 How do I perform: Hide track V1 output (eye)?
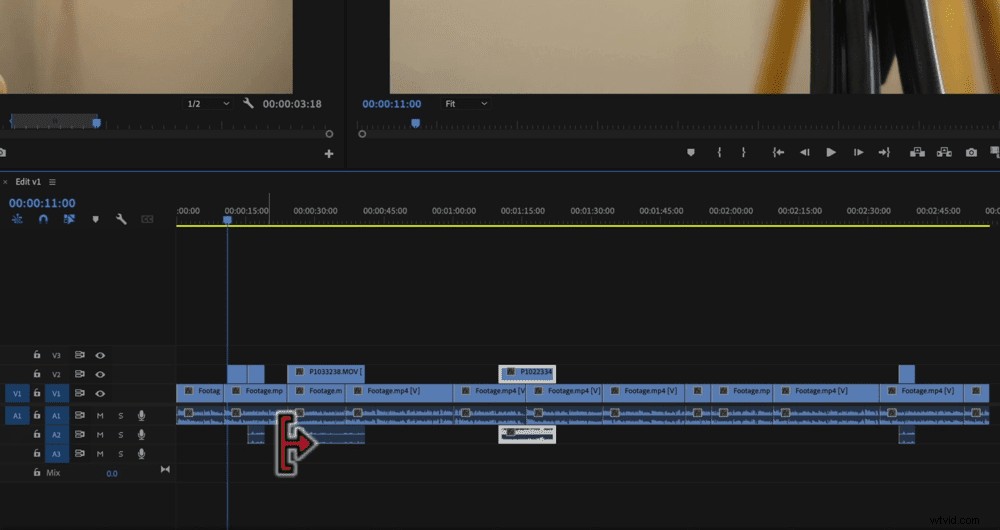click(x=100, y=394)
